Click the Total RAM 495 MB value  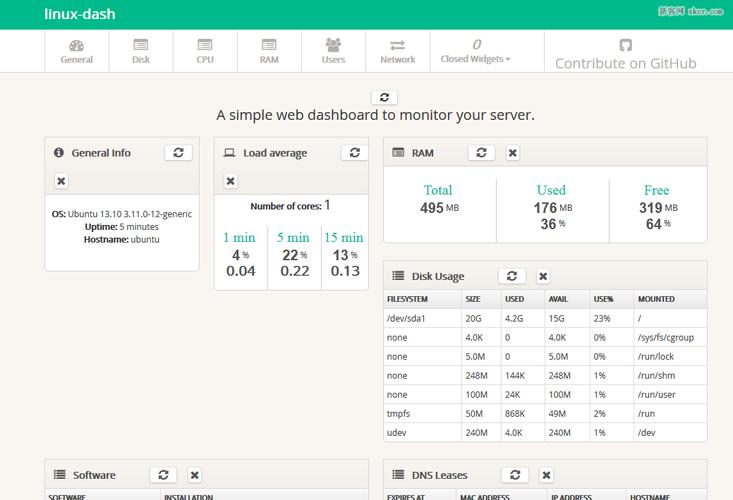439,207
